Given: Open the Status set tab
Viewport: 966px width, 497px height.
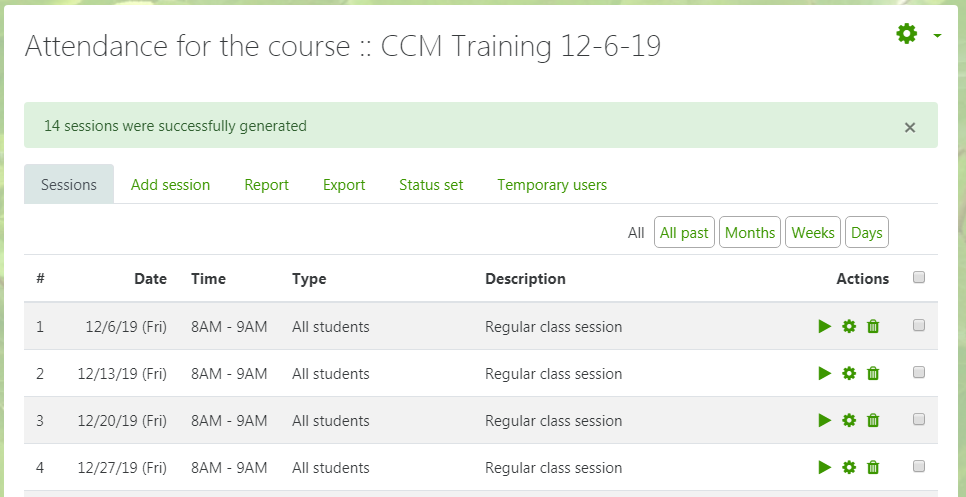Looking at the screenshot, I should click(x=431, y=185).
